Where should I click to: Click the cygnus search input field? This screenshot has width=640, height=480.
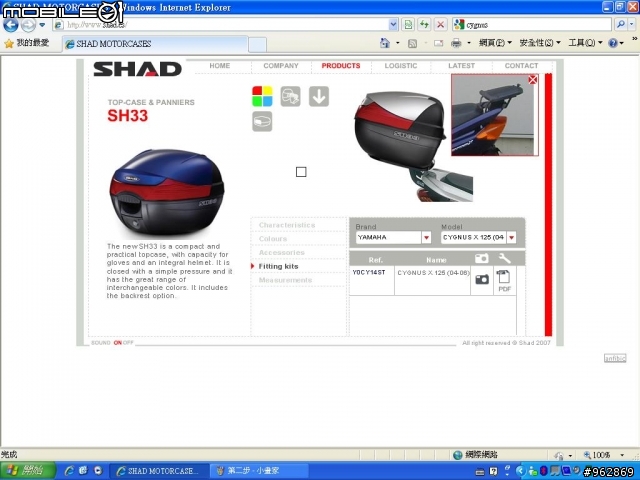537,24
